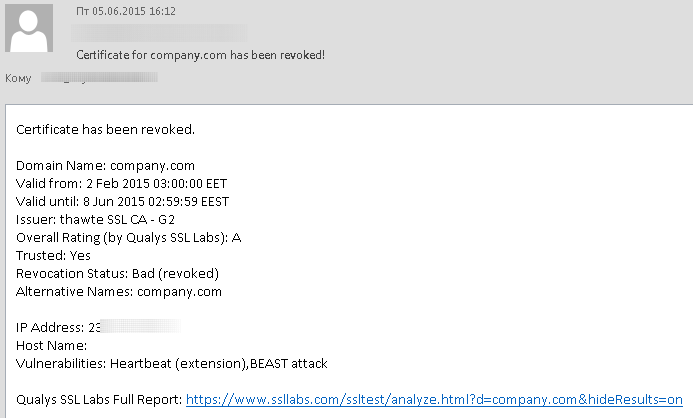The height and width of the screenshot is (418, 693).
Task: Click the "Trusted: Yes" line
Action: 53,255
